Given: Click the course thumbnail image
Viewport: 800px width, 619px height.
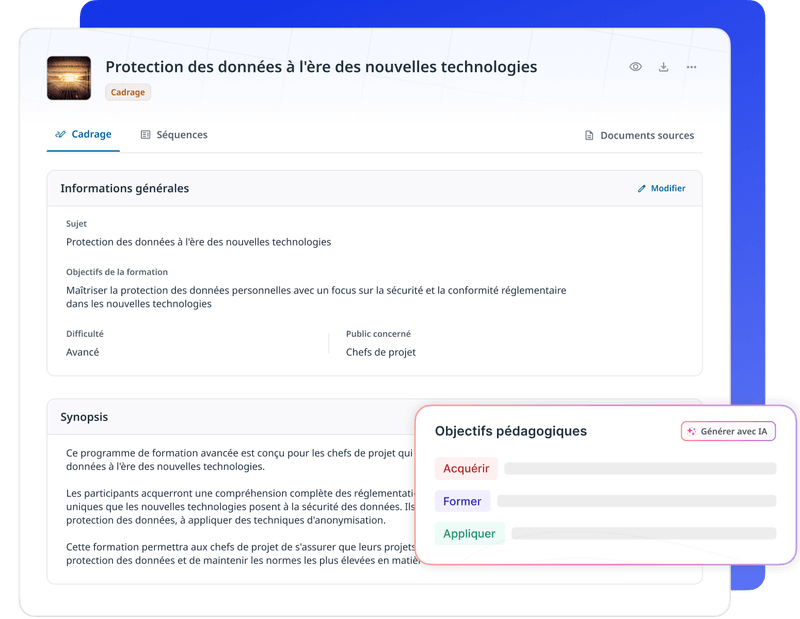Looking at the screenshot, I should 69,78.
